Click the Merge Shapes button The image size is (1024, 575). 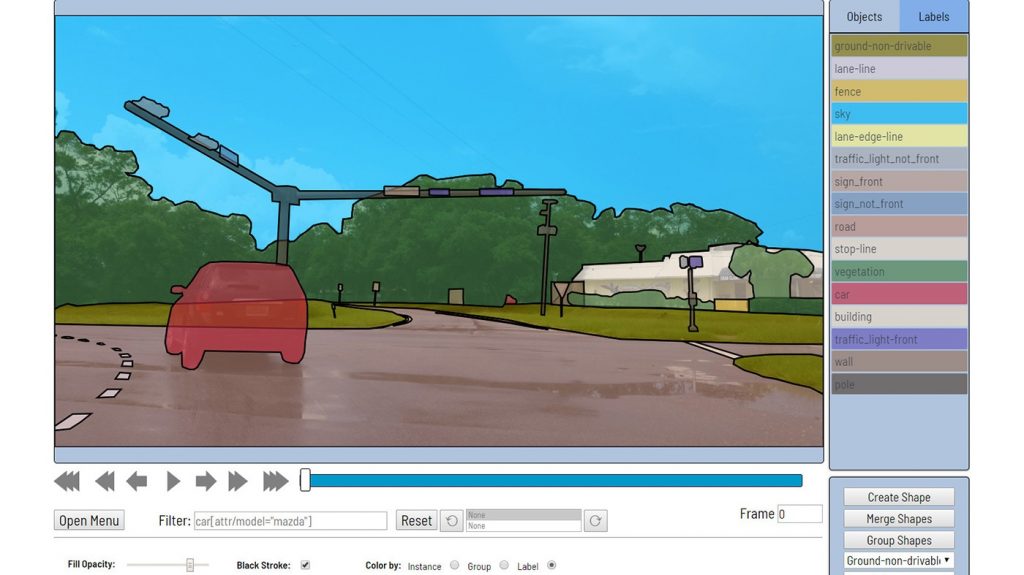click(899, 519)
